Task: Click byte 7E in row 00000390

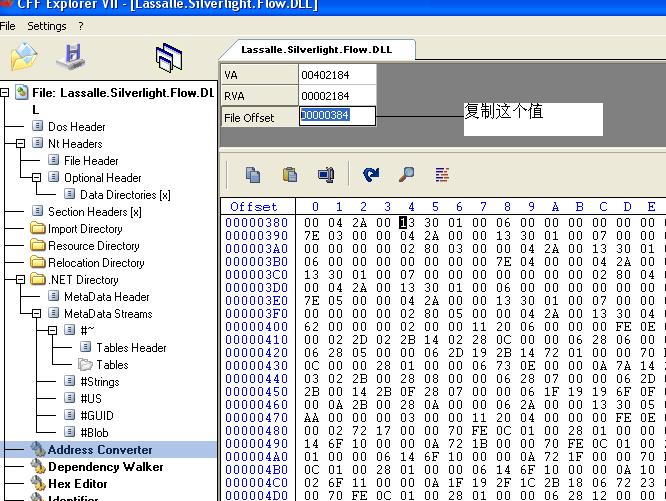Action: pos(311,236)
